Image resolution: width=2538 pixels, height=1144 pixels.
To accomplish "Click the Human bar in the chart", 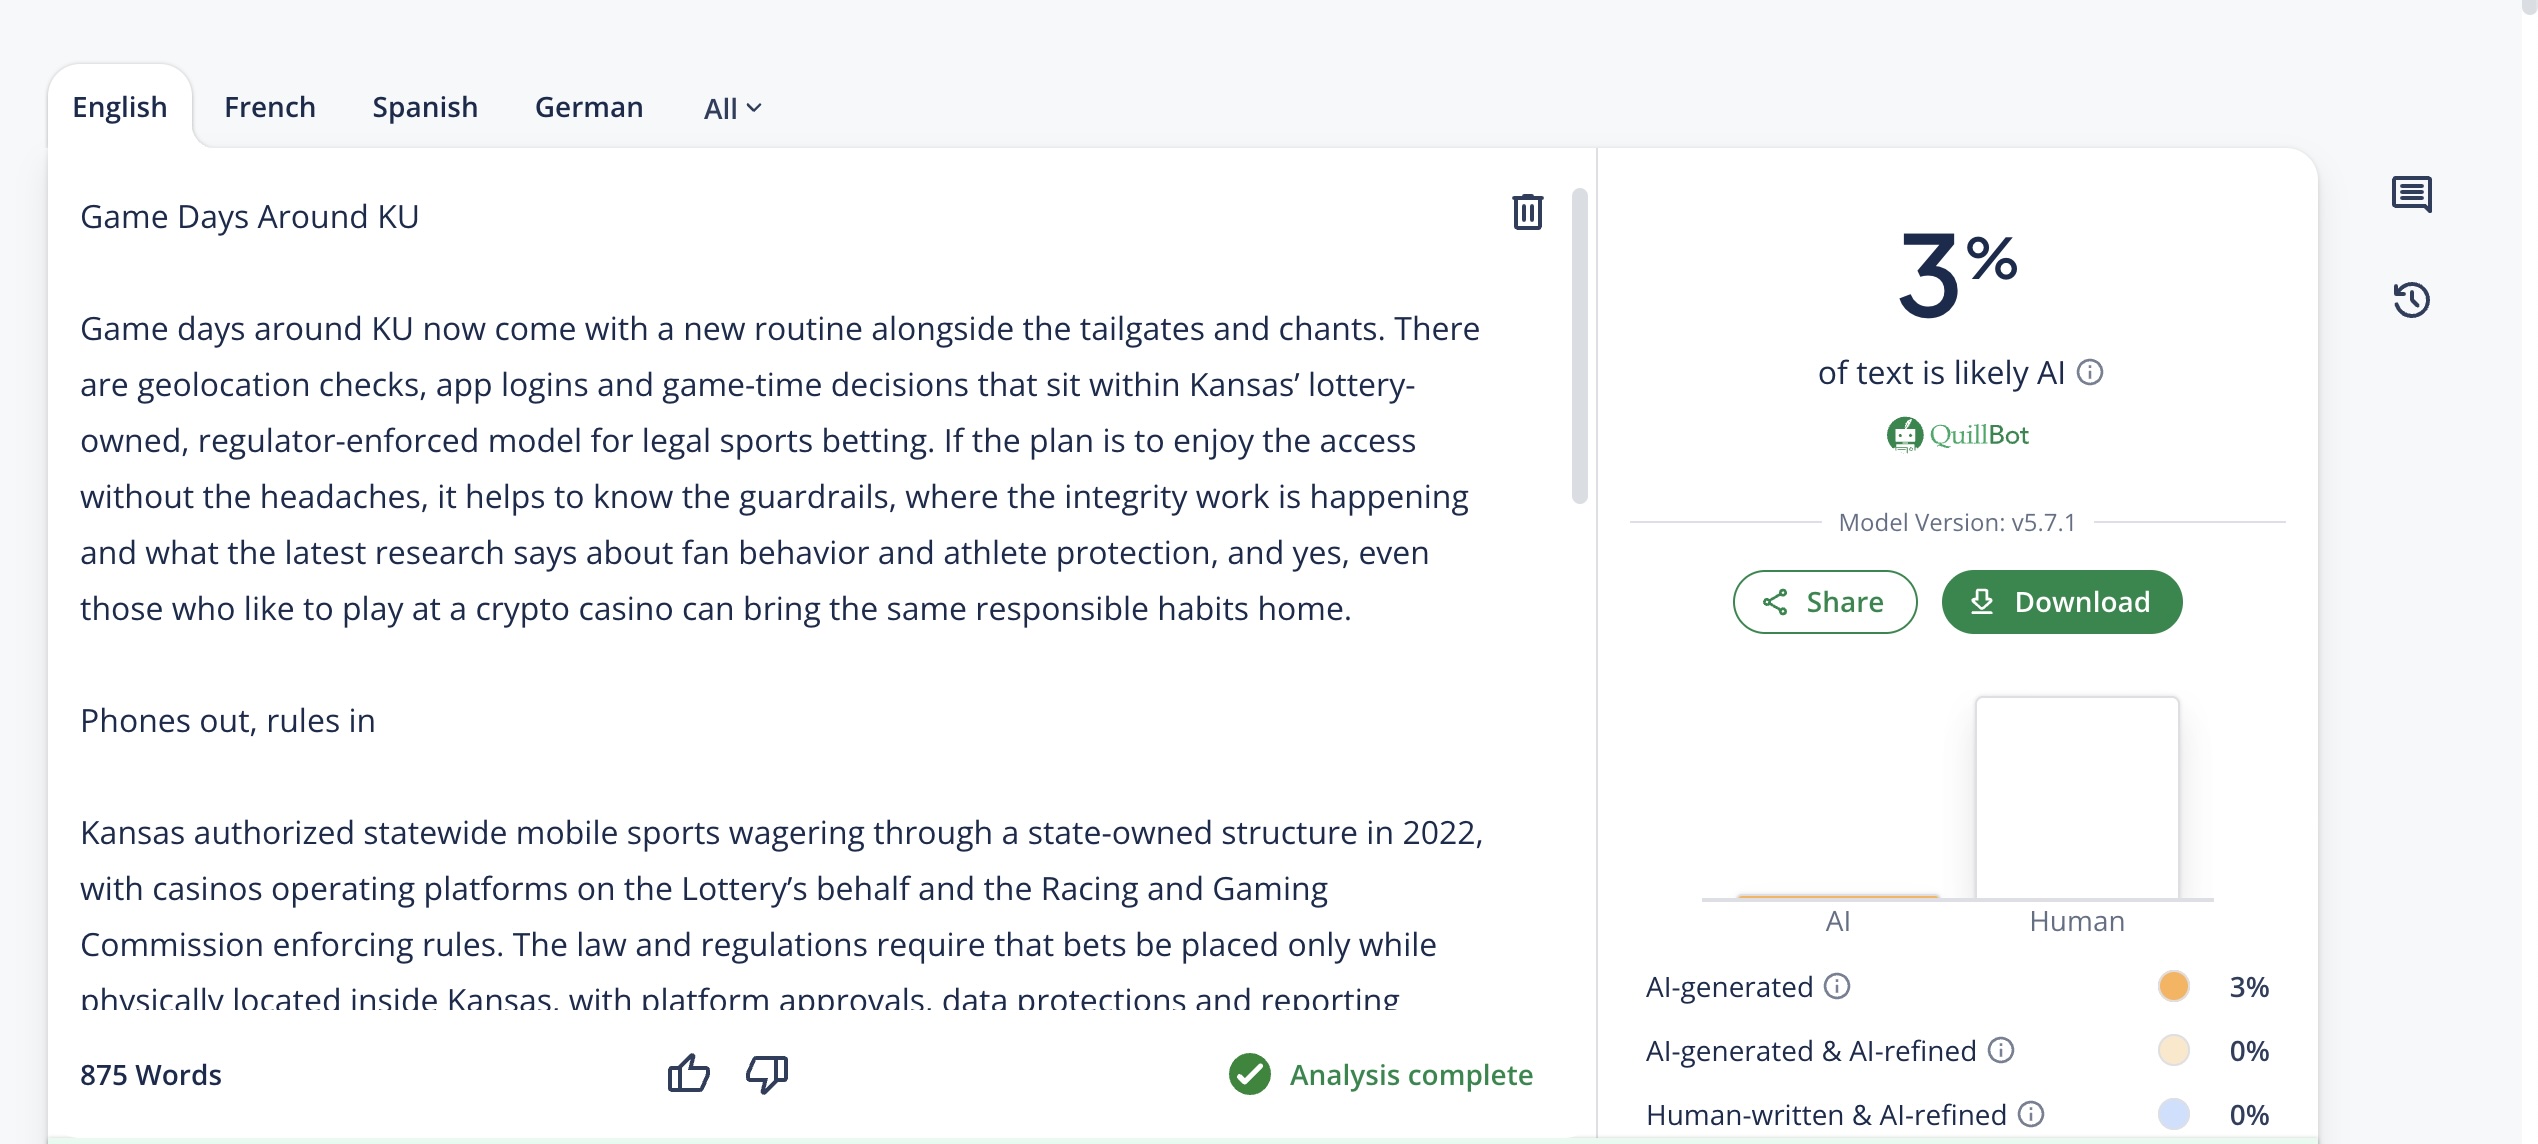I will [2077, 798].
